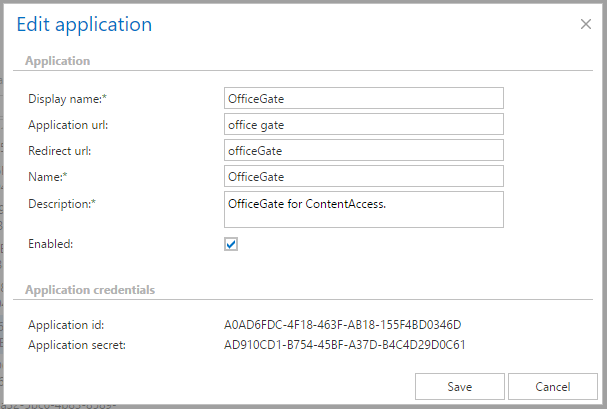Click the 'Enabled:' label
This screenshot has height=409, width=607.
[x=51, y=243]
